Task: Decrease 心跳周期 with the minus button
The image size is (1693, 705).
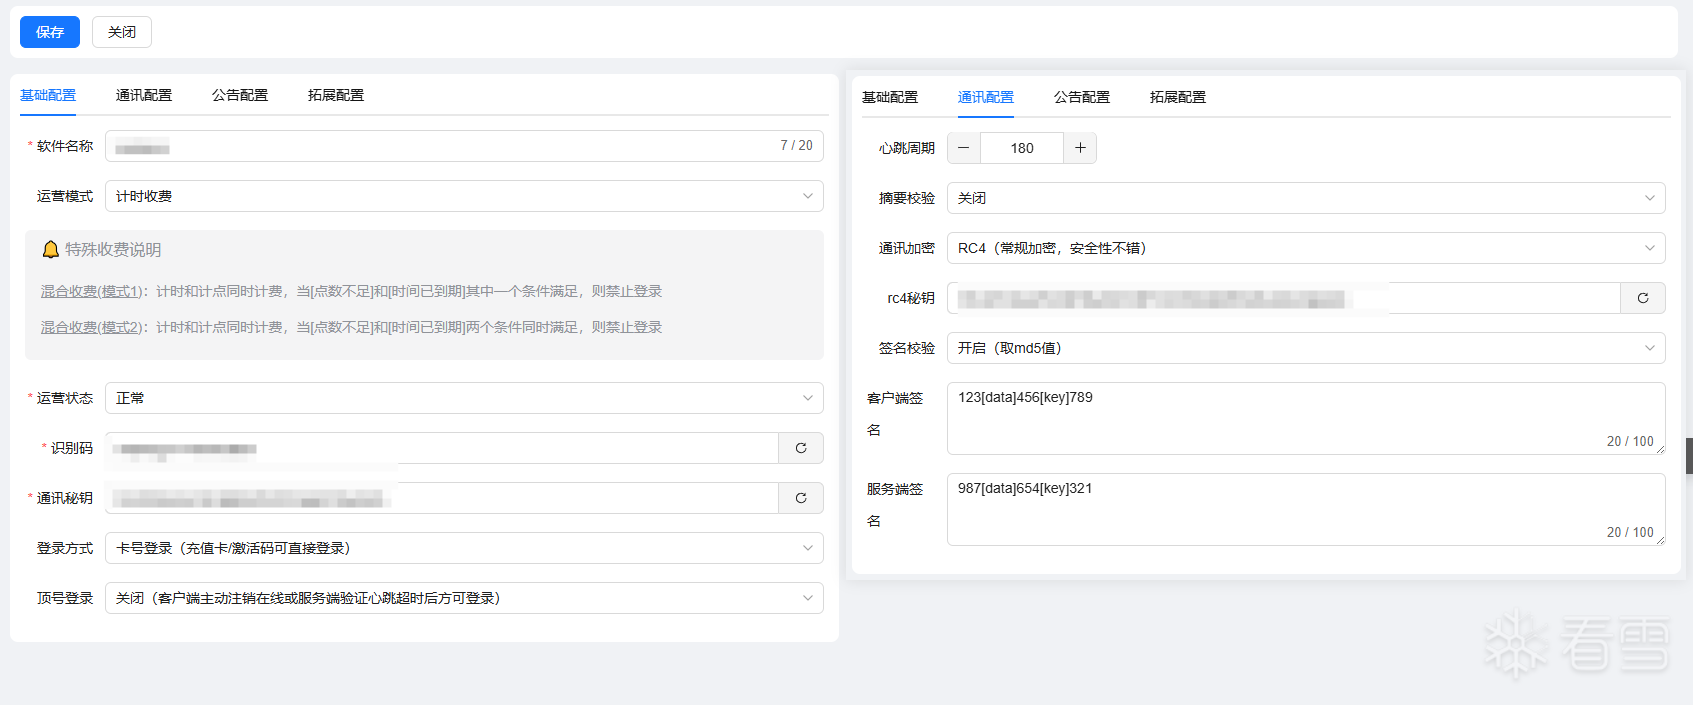Action: tap(964, 148)
